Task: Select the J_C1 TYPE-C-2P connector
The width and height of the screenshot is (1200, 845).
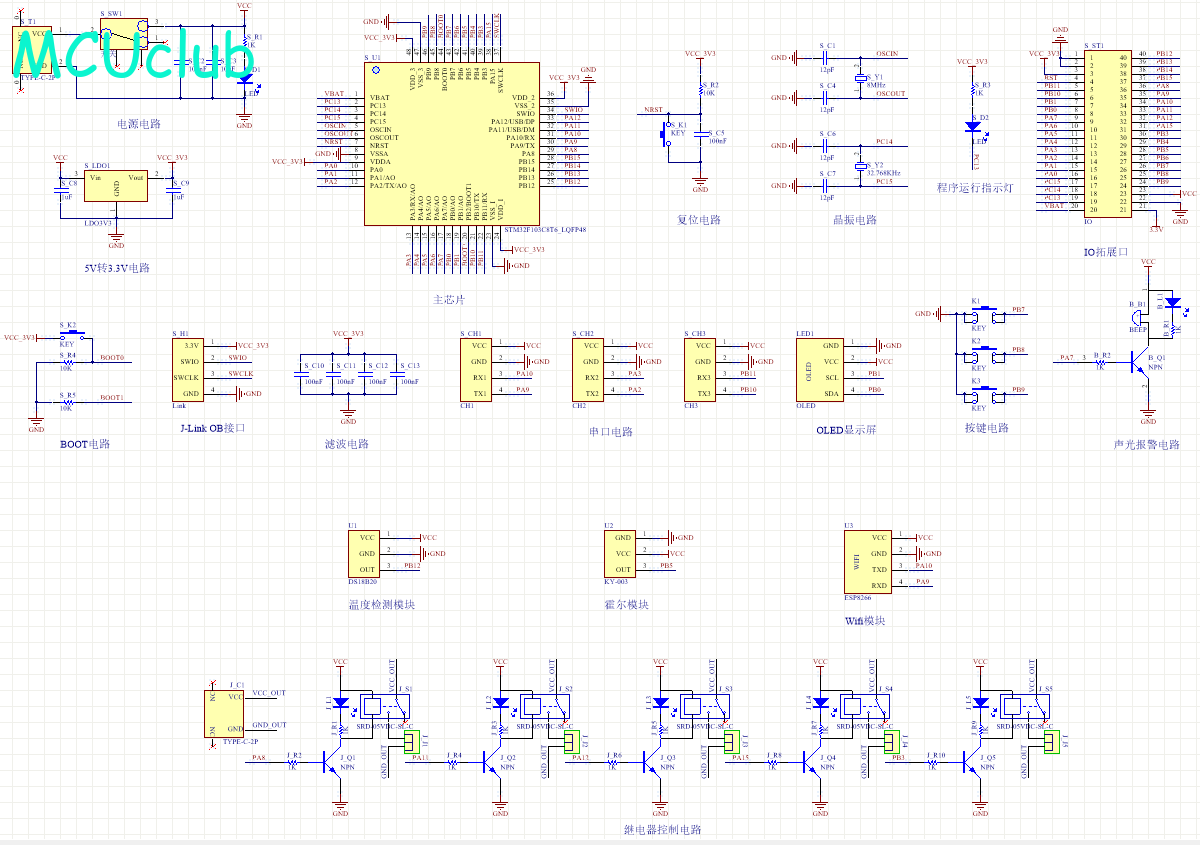Action: (225, 712)
